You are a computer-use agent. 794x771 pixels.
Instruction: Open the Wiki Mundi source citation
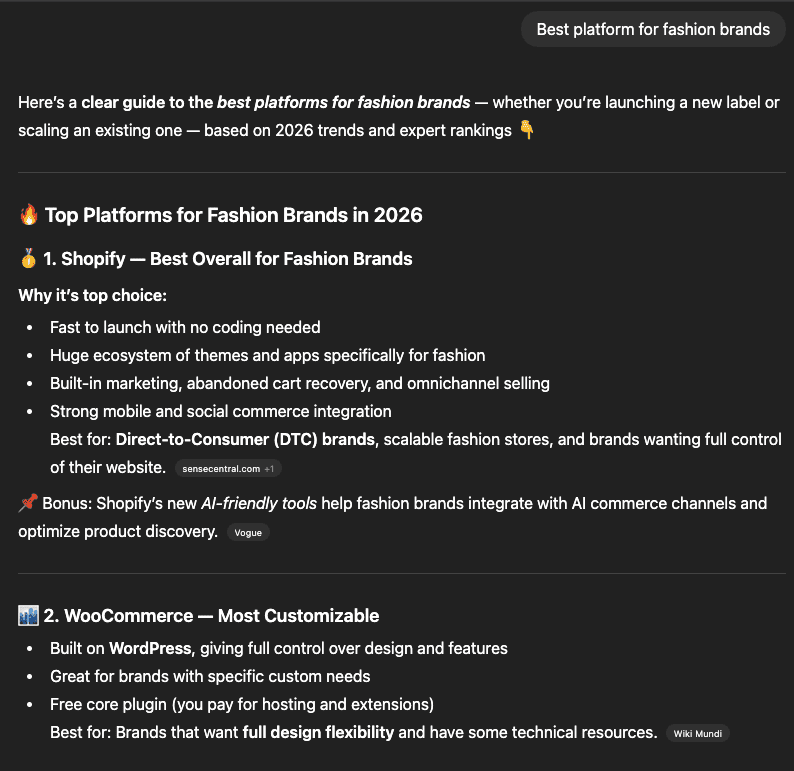pyautogui.click(x=697, y=733)
